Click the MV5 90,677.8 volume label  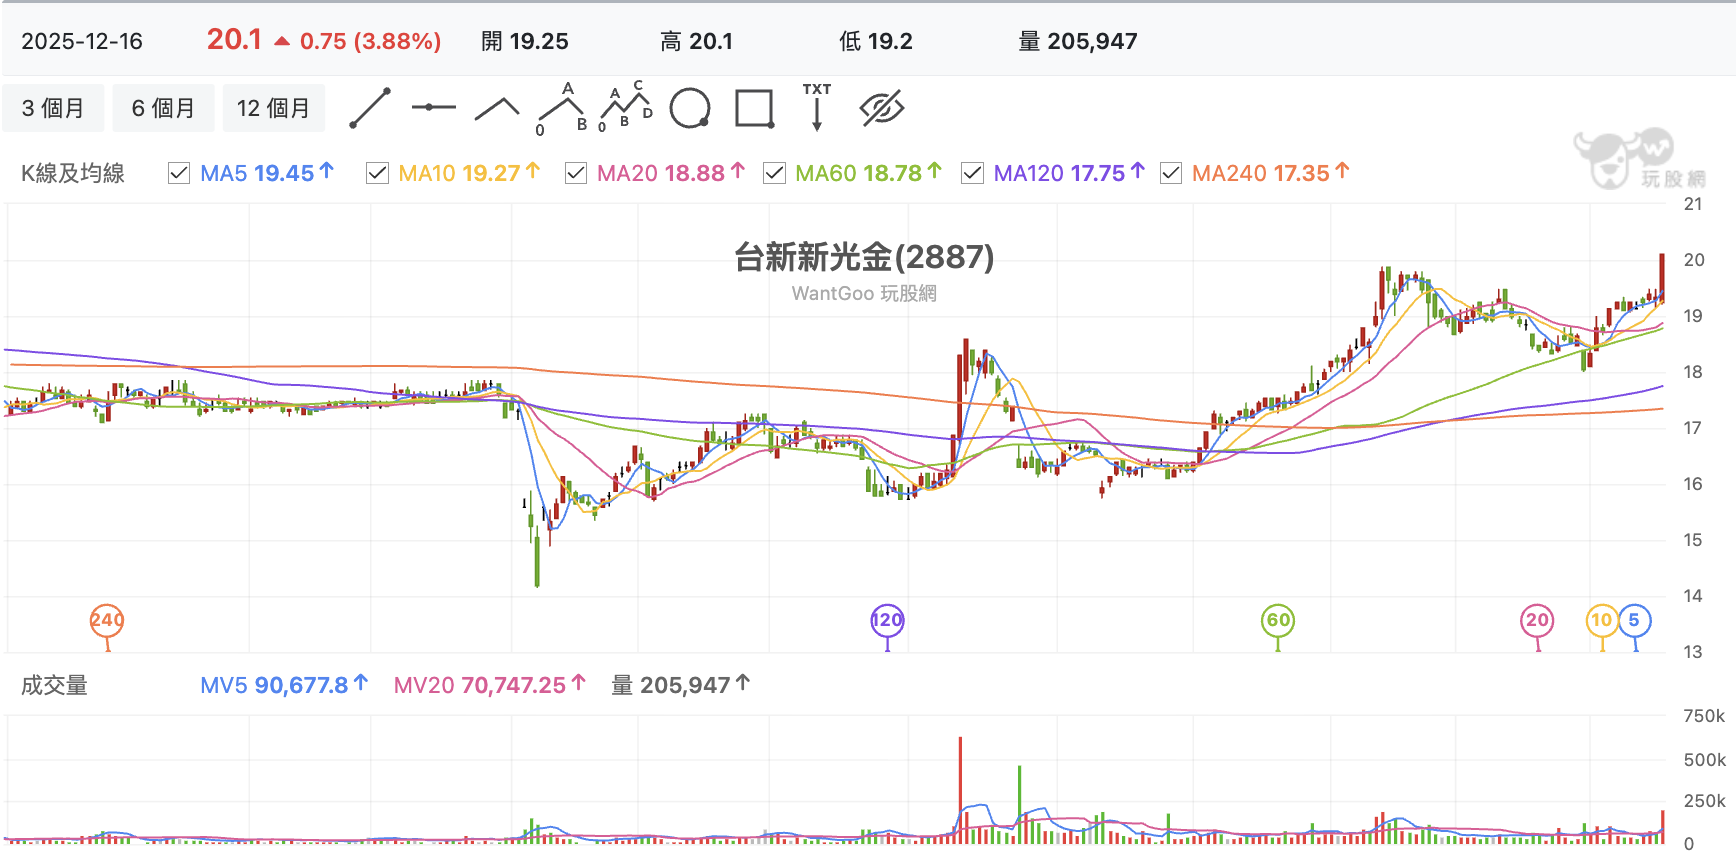coord(284,685)
